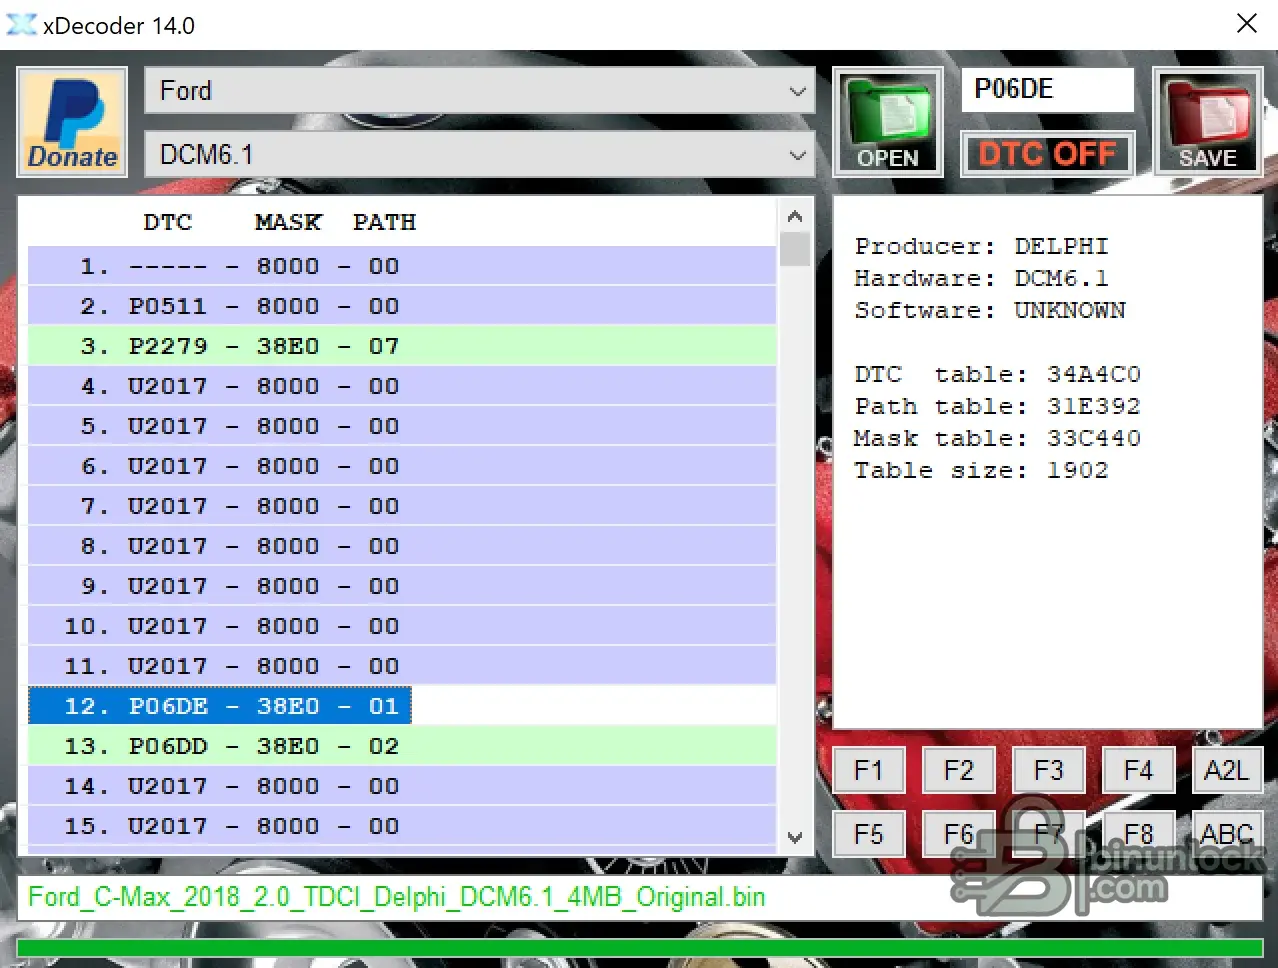Select row 11 U2017 entry
Viewport: 1278px width, 968px height.
pos(402,666)
